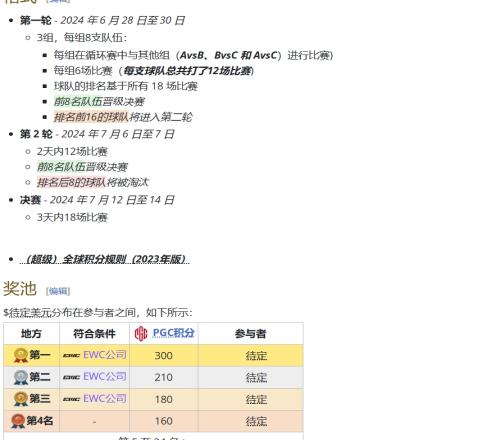
Task: Click the silver medal icon for 第二
Action: (20, 377)
